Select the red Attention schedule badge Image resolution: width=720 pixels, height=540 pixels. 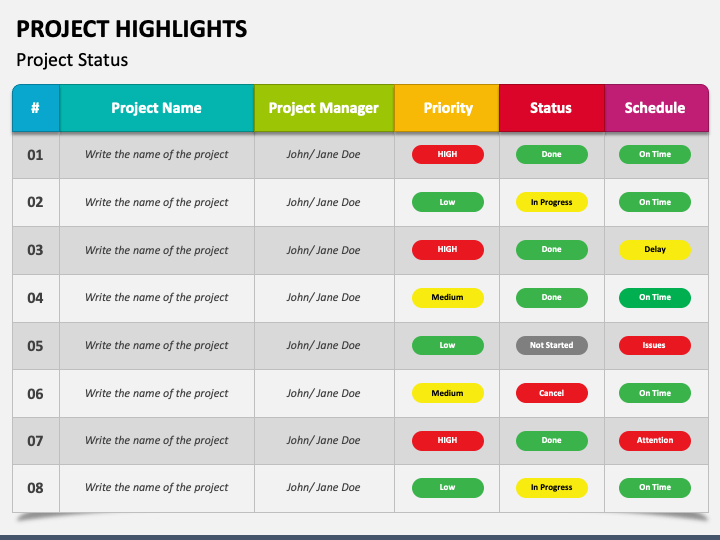point(655,440)
